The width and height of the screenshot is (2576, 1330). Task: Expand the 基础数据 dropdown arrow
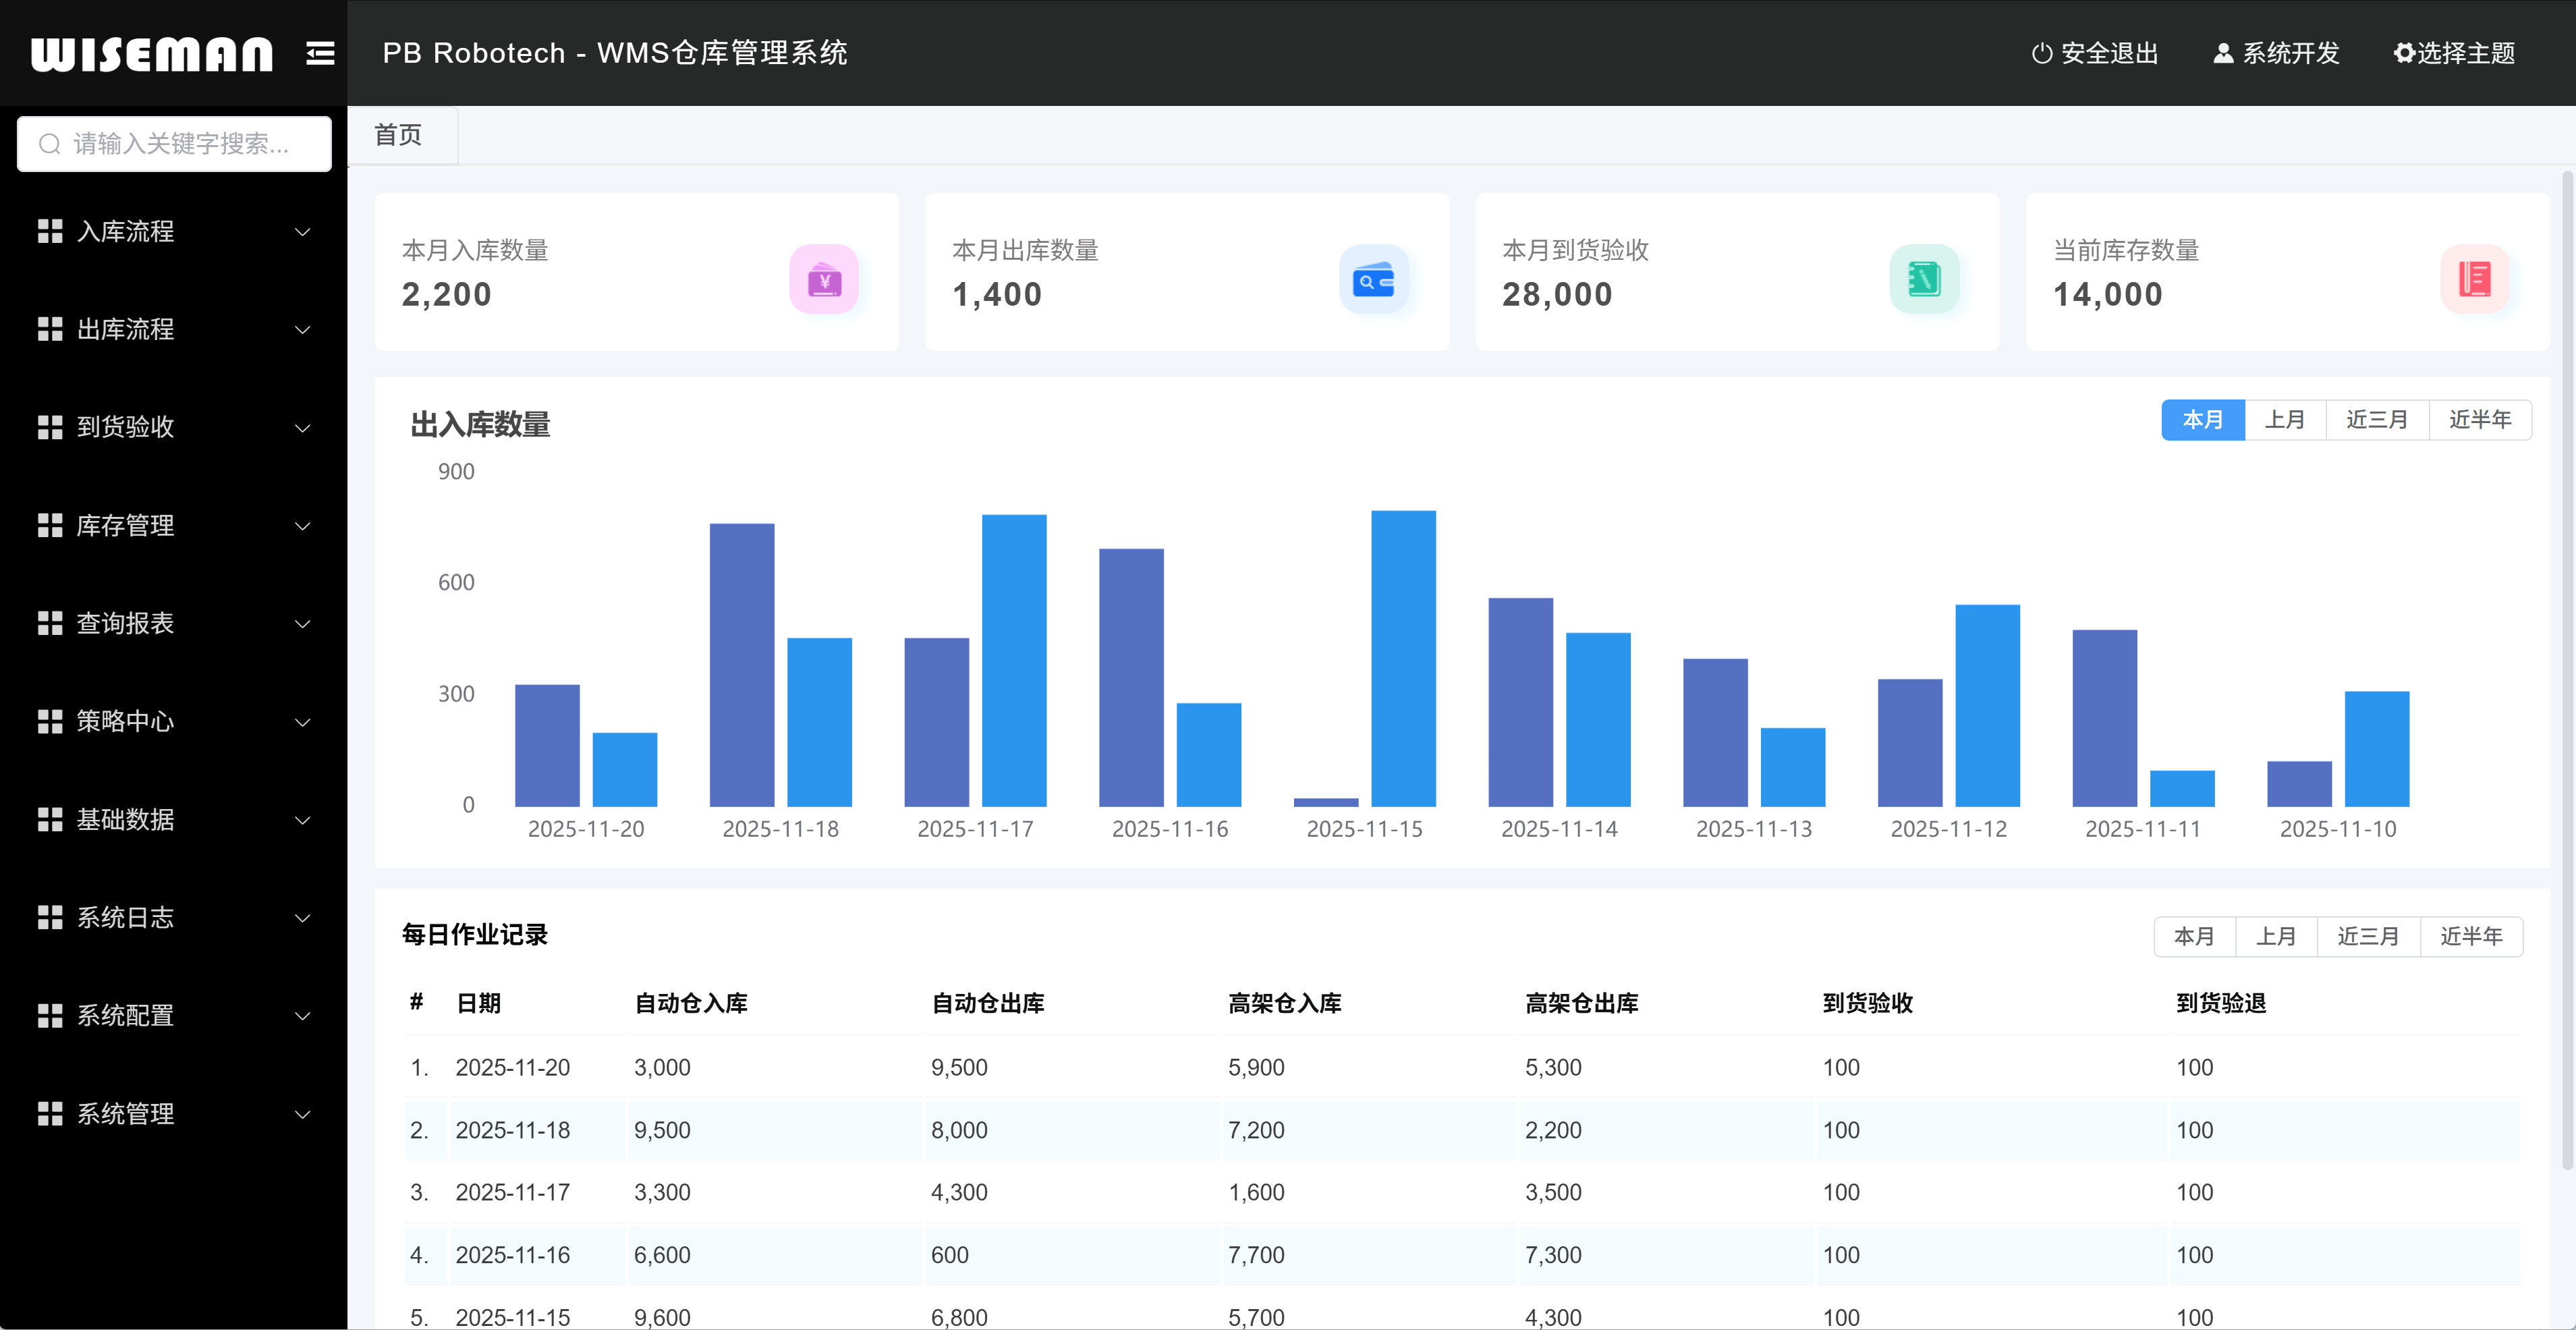pos(302,820)
